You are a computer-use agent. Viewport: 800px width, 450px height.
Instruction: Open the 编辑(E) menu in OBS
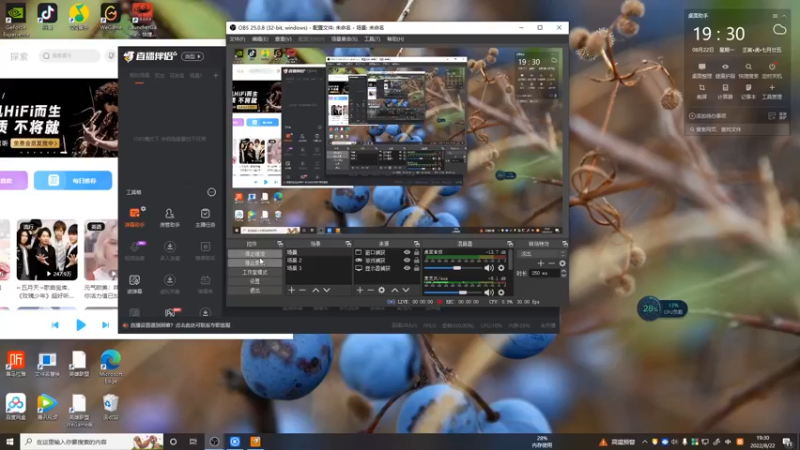260,39
